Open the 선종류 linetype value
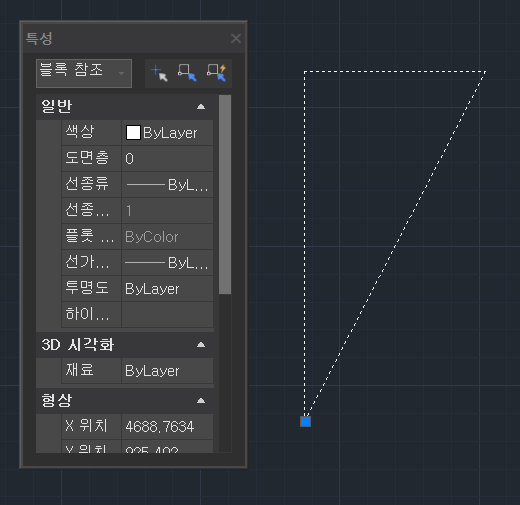The width and height of the screenshot is (520, 505). [x=167, y=185]
